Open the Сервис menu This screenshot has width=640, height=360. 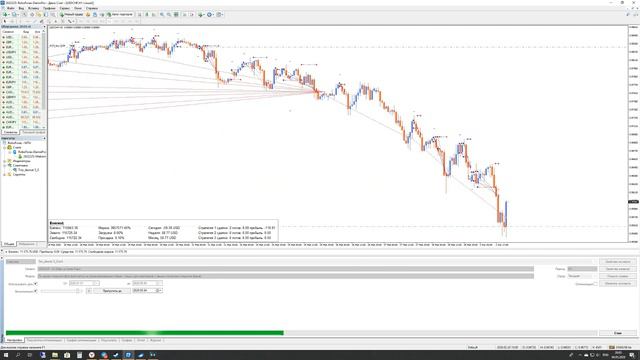coord(64,8)
